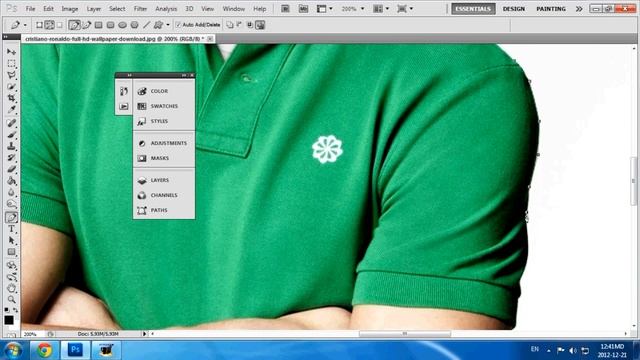This screenshot has height=360, width=640.
Task: Select the Rectangle shape tool in toolbox
Action: 11,251
